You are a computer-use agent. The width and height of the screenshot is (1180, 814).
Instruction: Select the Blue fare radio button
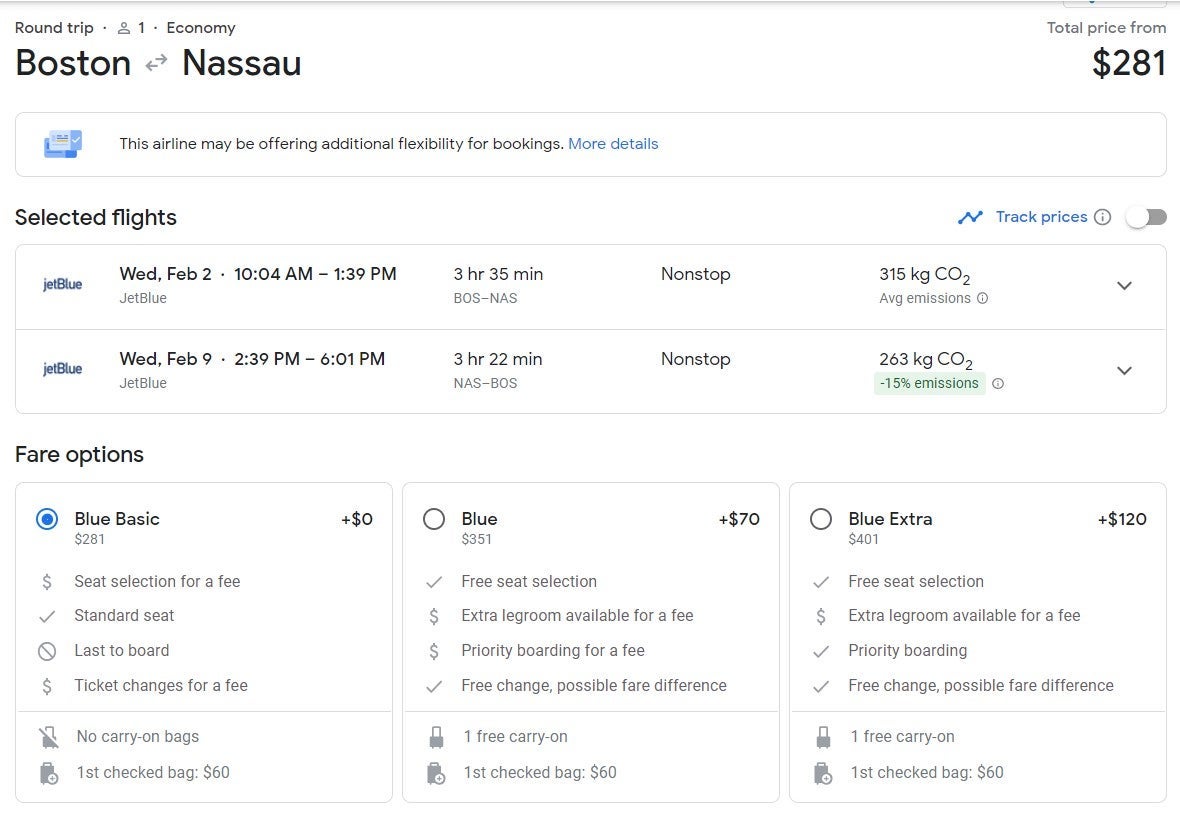point(434,519)
